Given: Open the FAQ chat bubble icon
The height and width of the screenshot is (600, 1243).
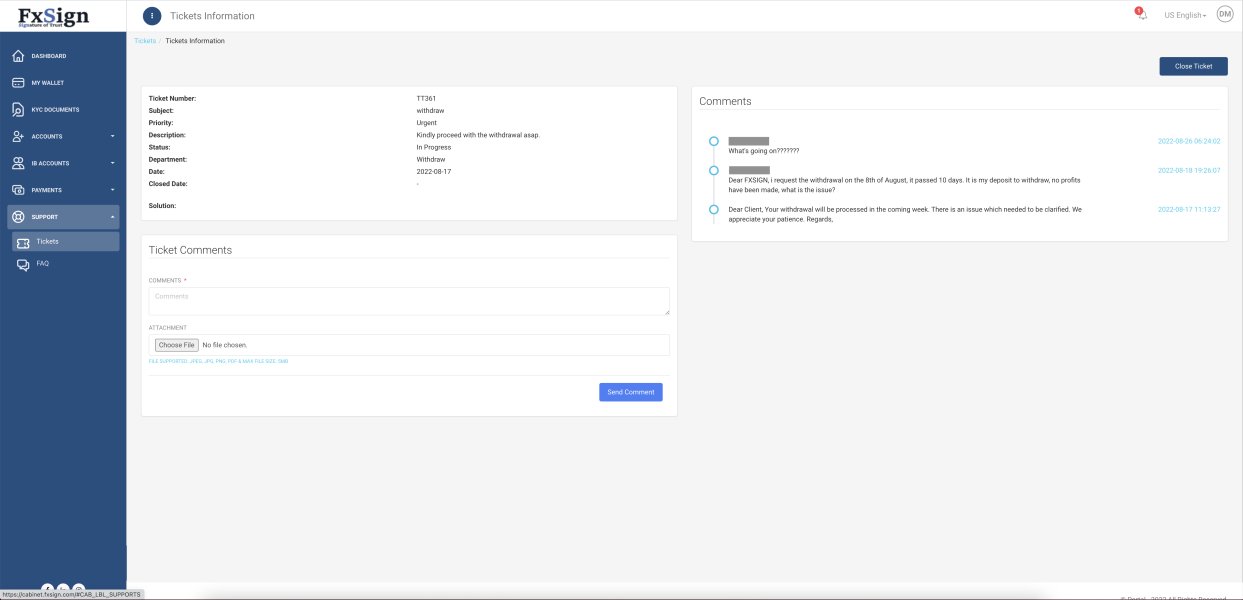Looking at the screenshot, I should point(23,264).
